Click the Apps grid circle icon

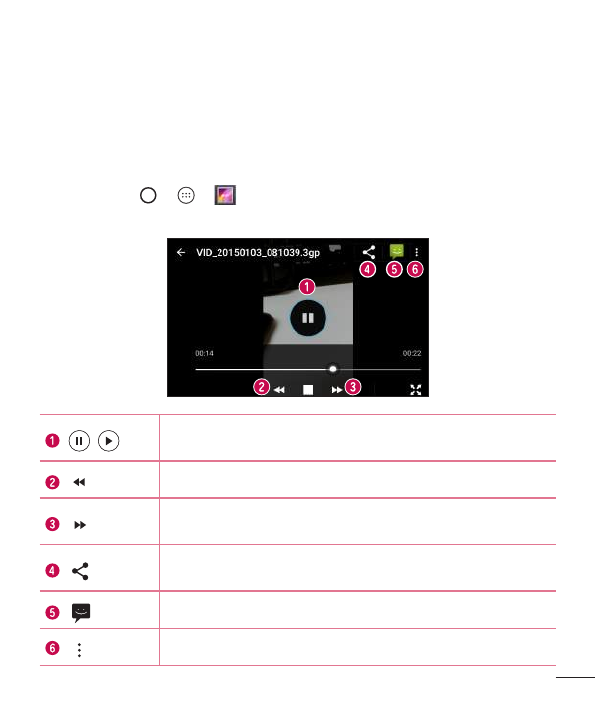click(186, 195)
